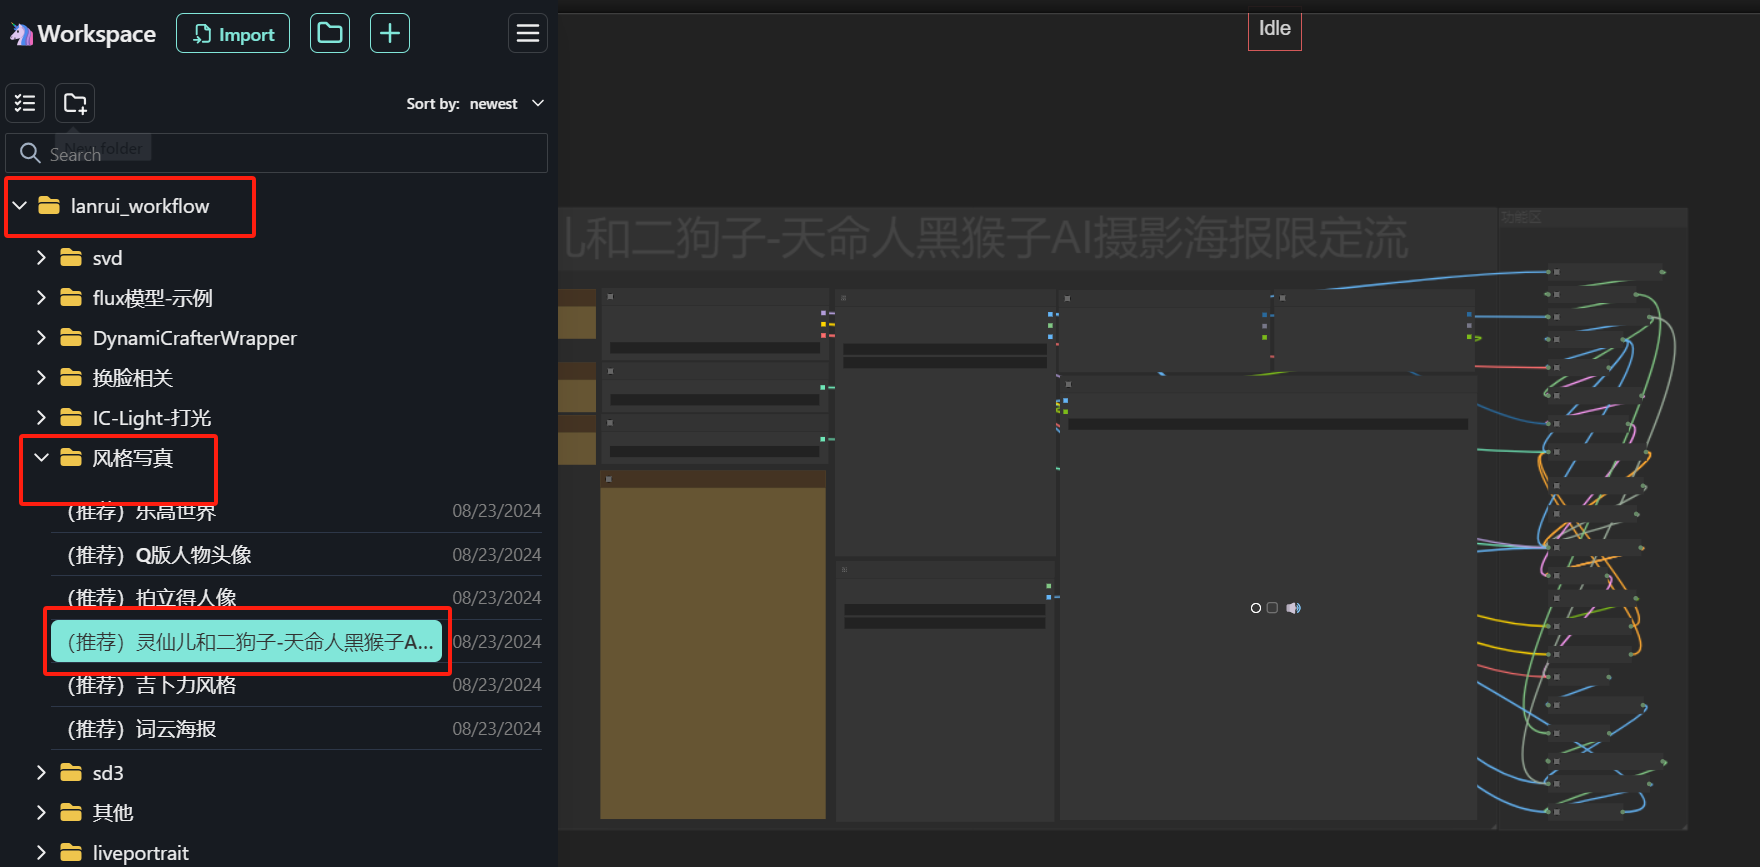Viewport: 1760px width, 867px height.
Task: Click the Workspace unicorn logo icon
Action: 21,34
